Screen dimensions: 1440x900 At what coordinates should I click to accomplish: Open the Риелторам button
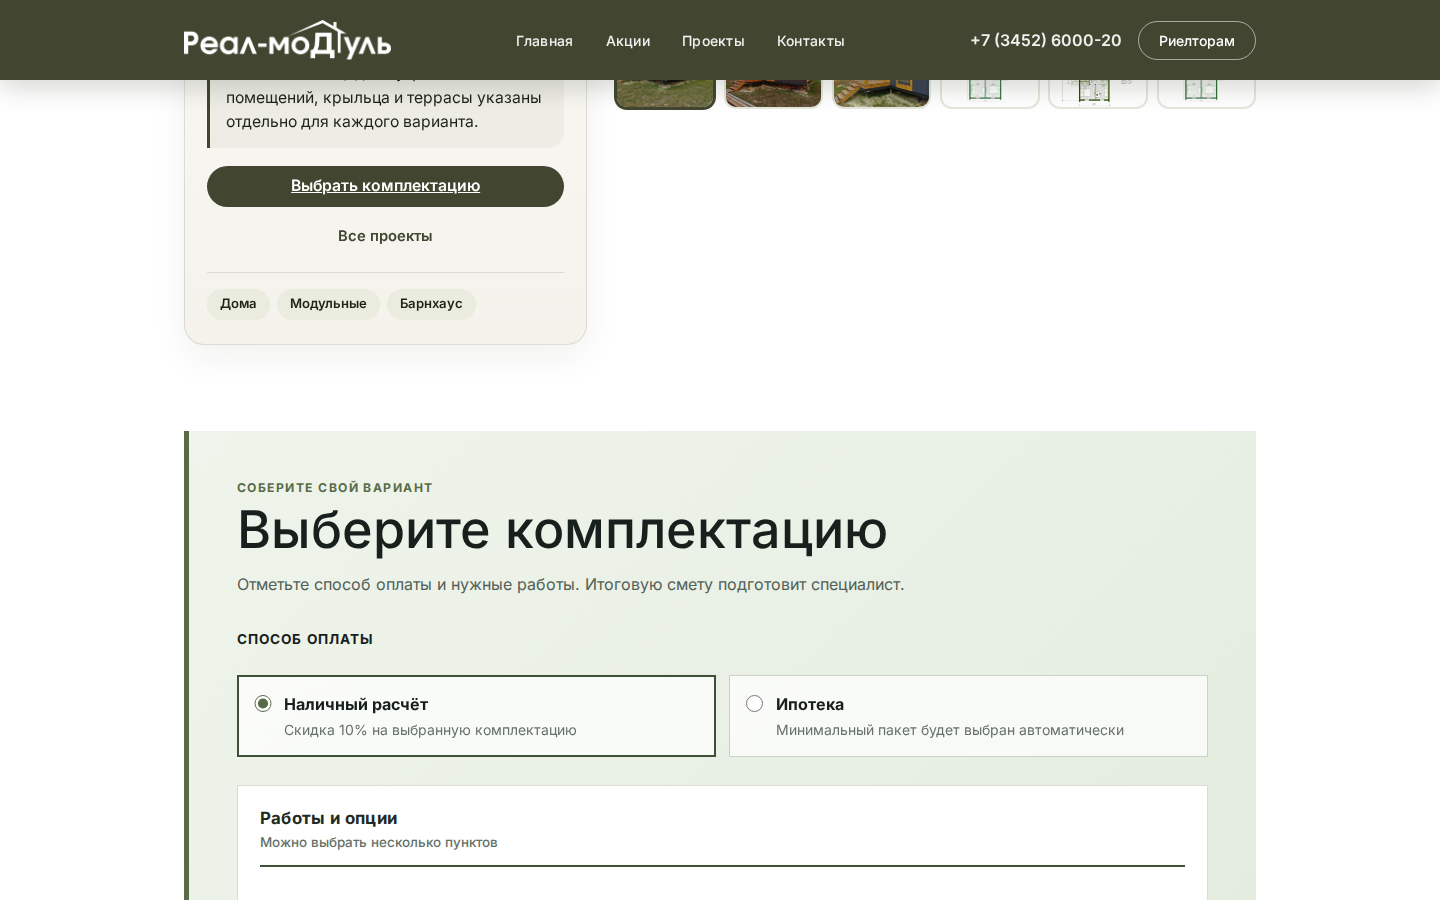1197,41
